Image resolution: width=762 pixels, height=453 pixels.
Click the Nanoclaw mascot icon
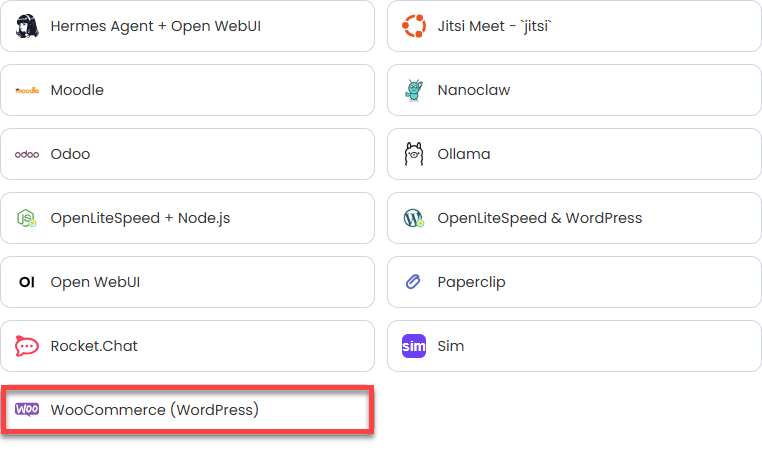click(x=414, y=90)
